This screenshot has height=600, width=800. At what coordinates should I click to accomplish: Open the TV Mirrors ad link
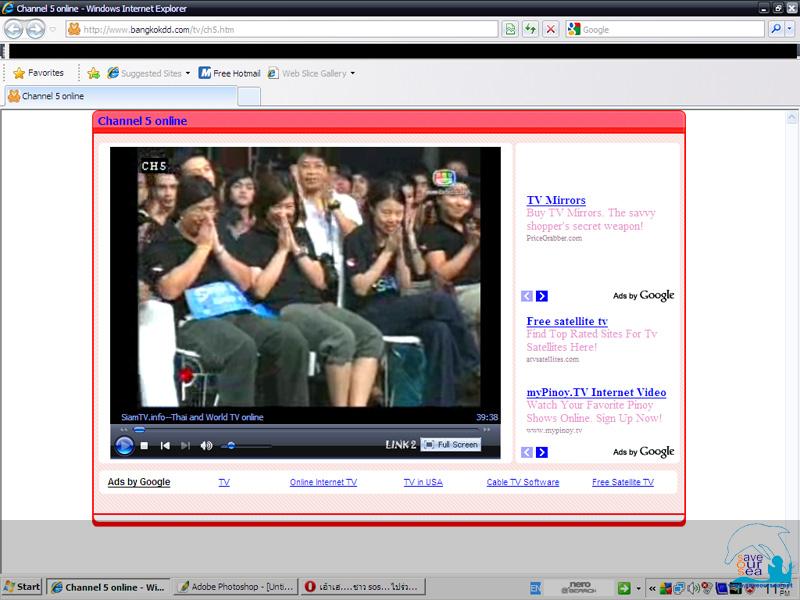556,200
